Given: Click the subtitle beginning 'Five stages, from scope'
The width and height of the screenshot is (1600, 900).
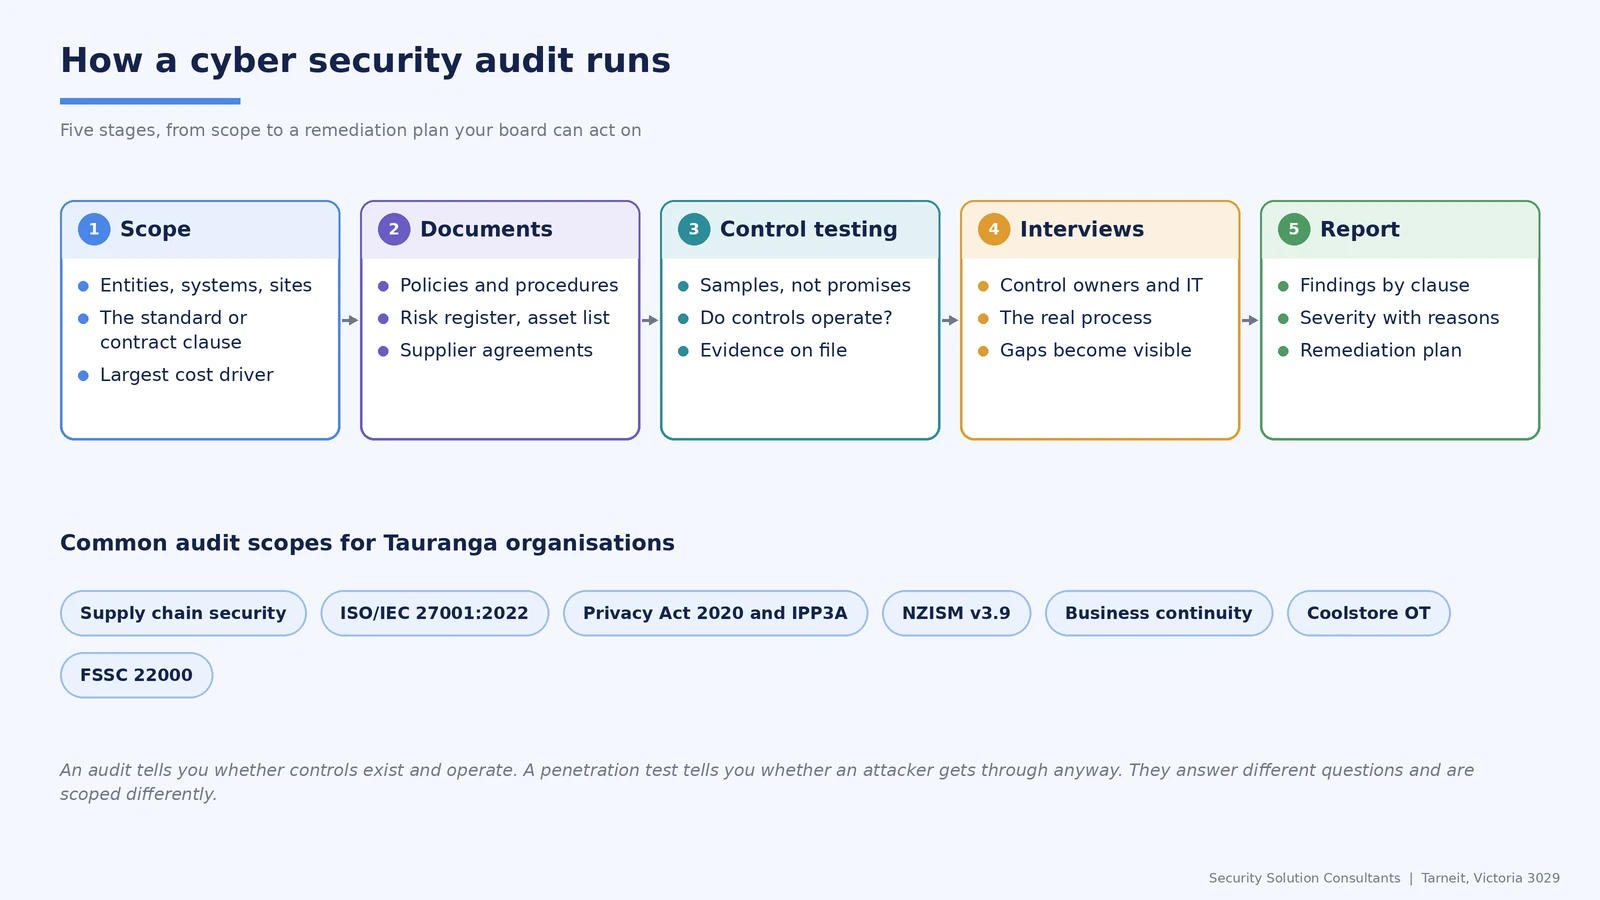Looking at the screenshot, I should click(351, 130).
